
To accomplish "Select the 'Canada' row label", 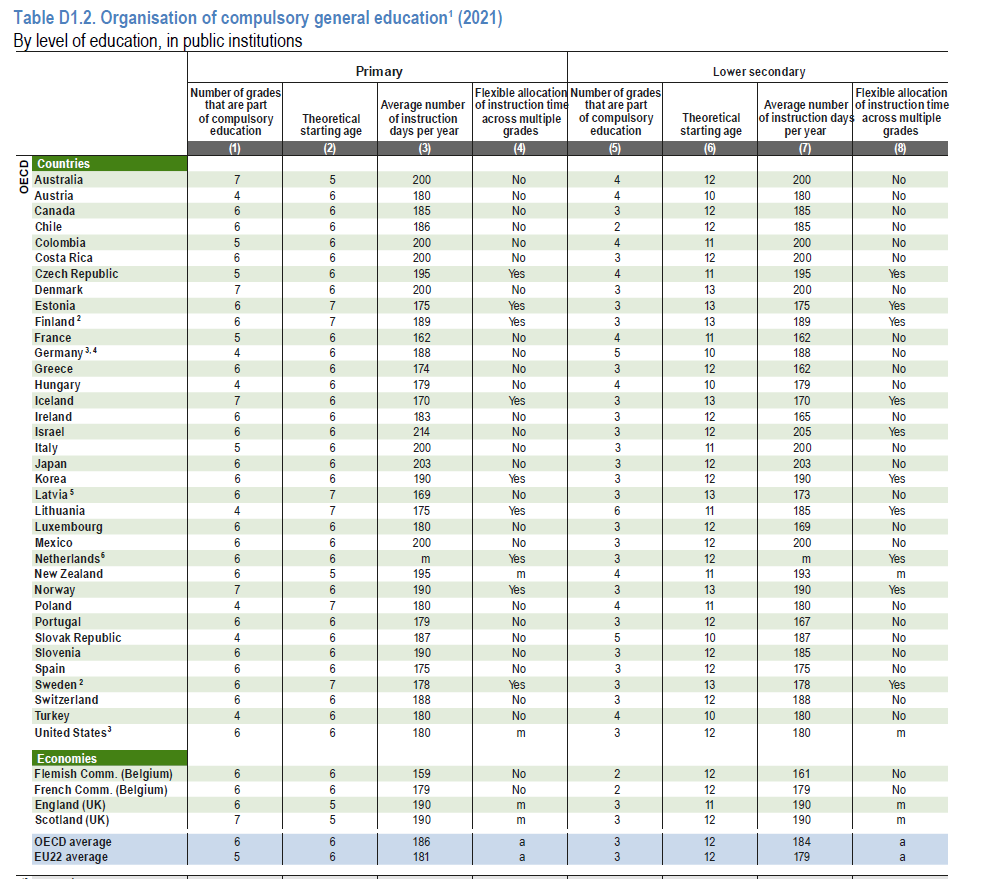I will click(x=55, y=211).
